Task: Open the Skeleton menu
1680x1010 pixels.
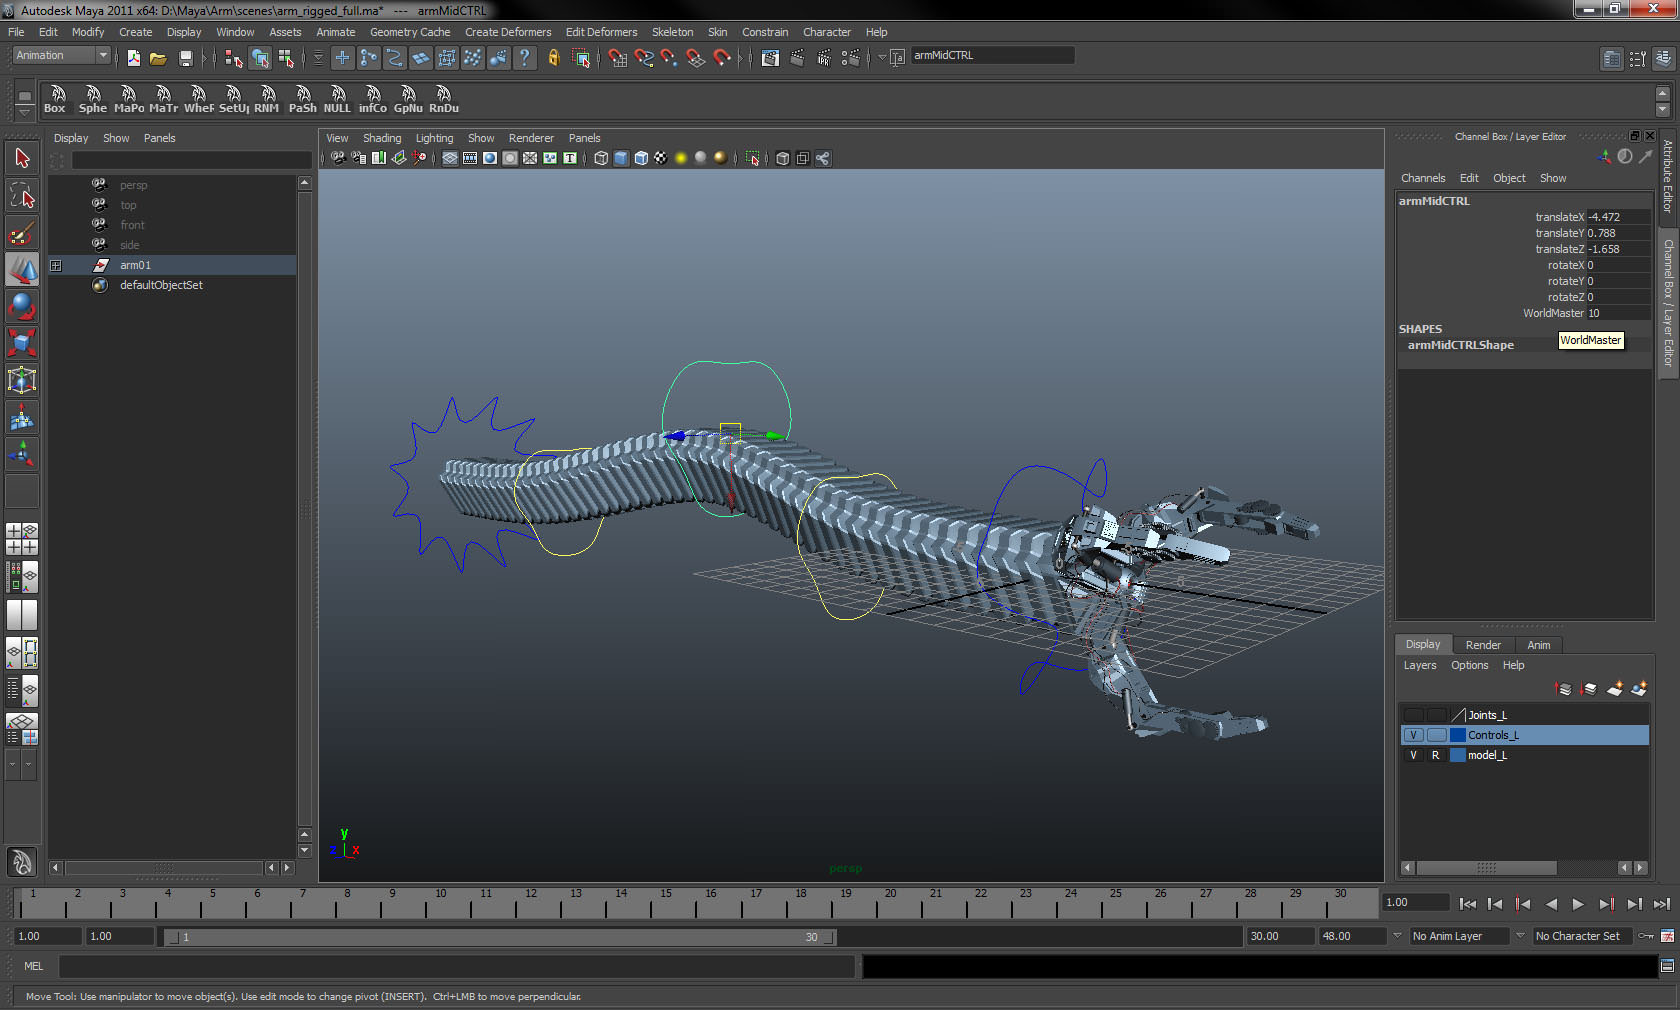Action: pos(672,32)
